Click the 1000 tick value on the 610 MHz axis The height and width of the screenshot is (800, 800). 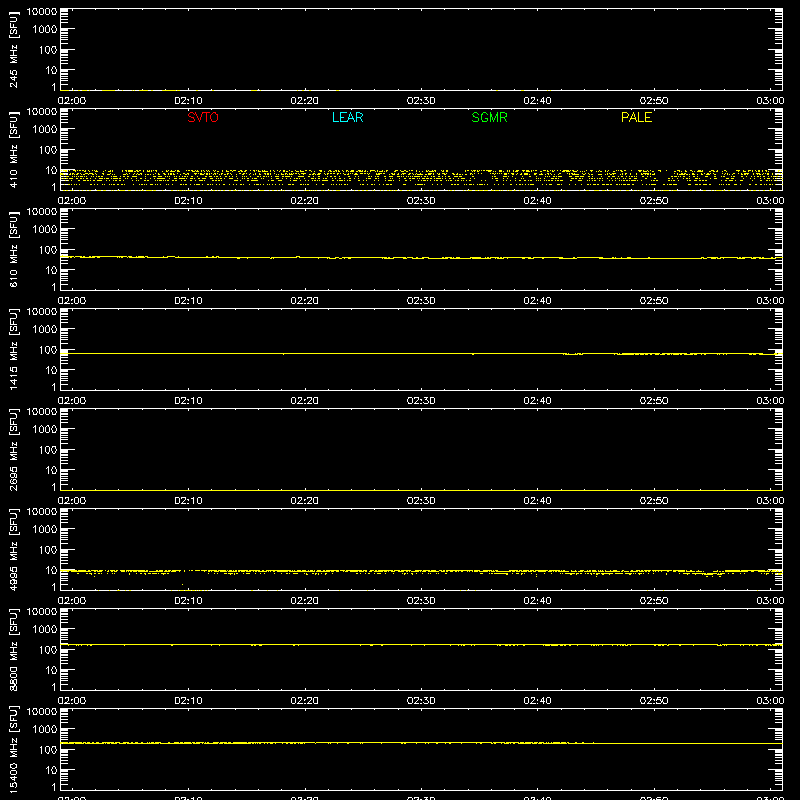point(45,230)
